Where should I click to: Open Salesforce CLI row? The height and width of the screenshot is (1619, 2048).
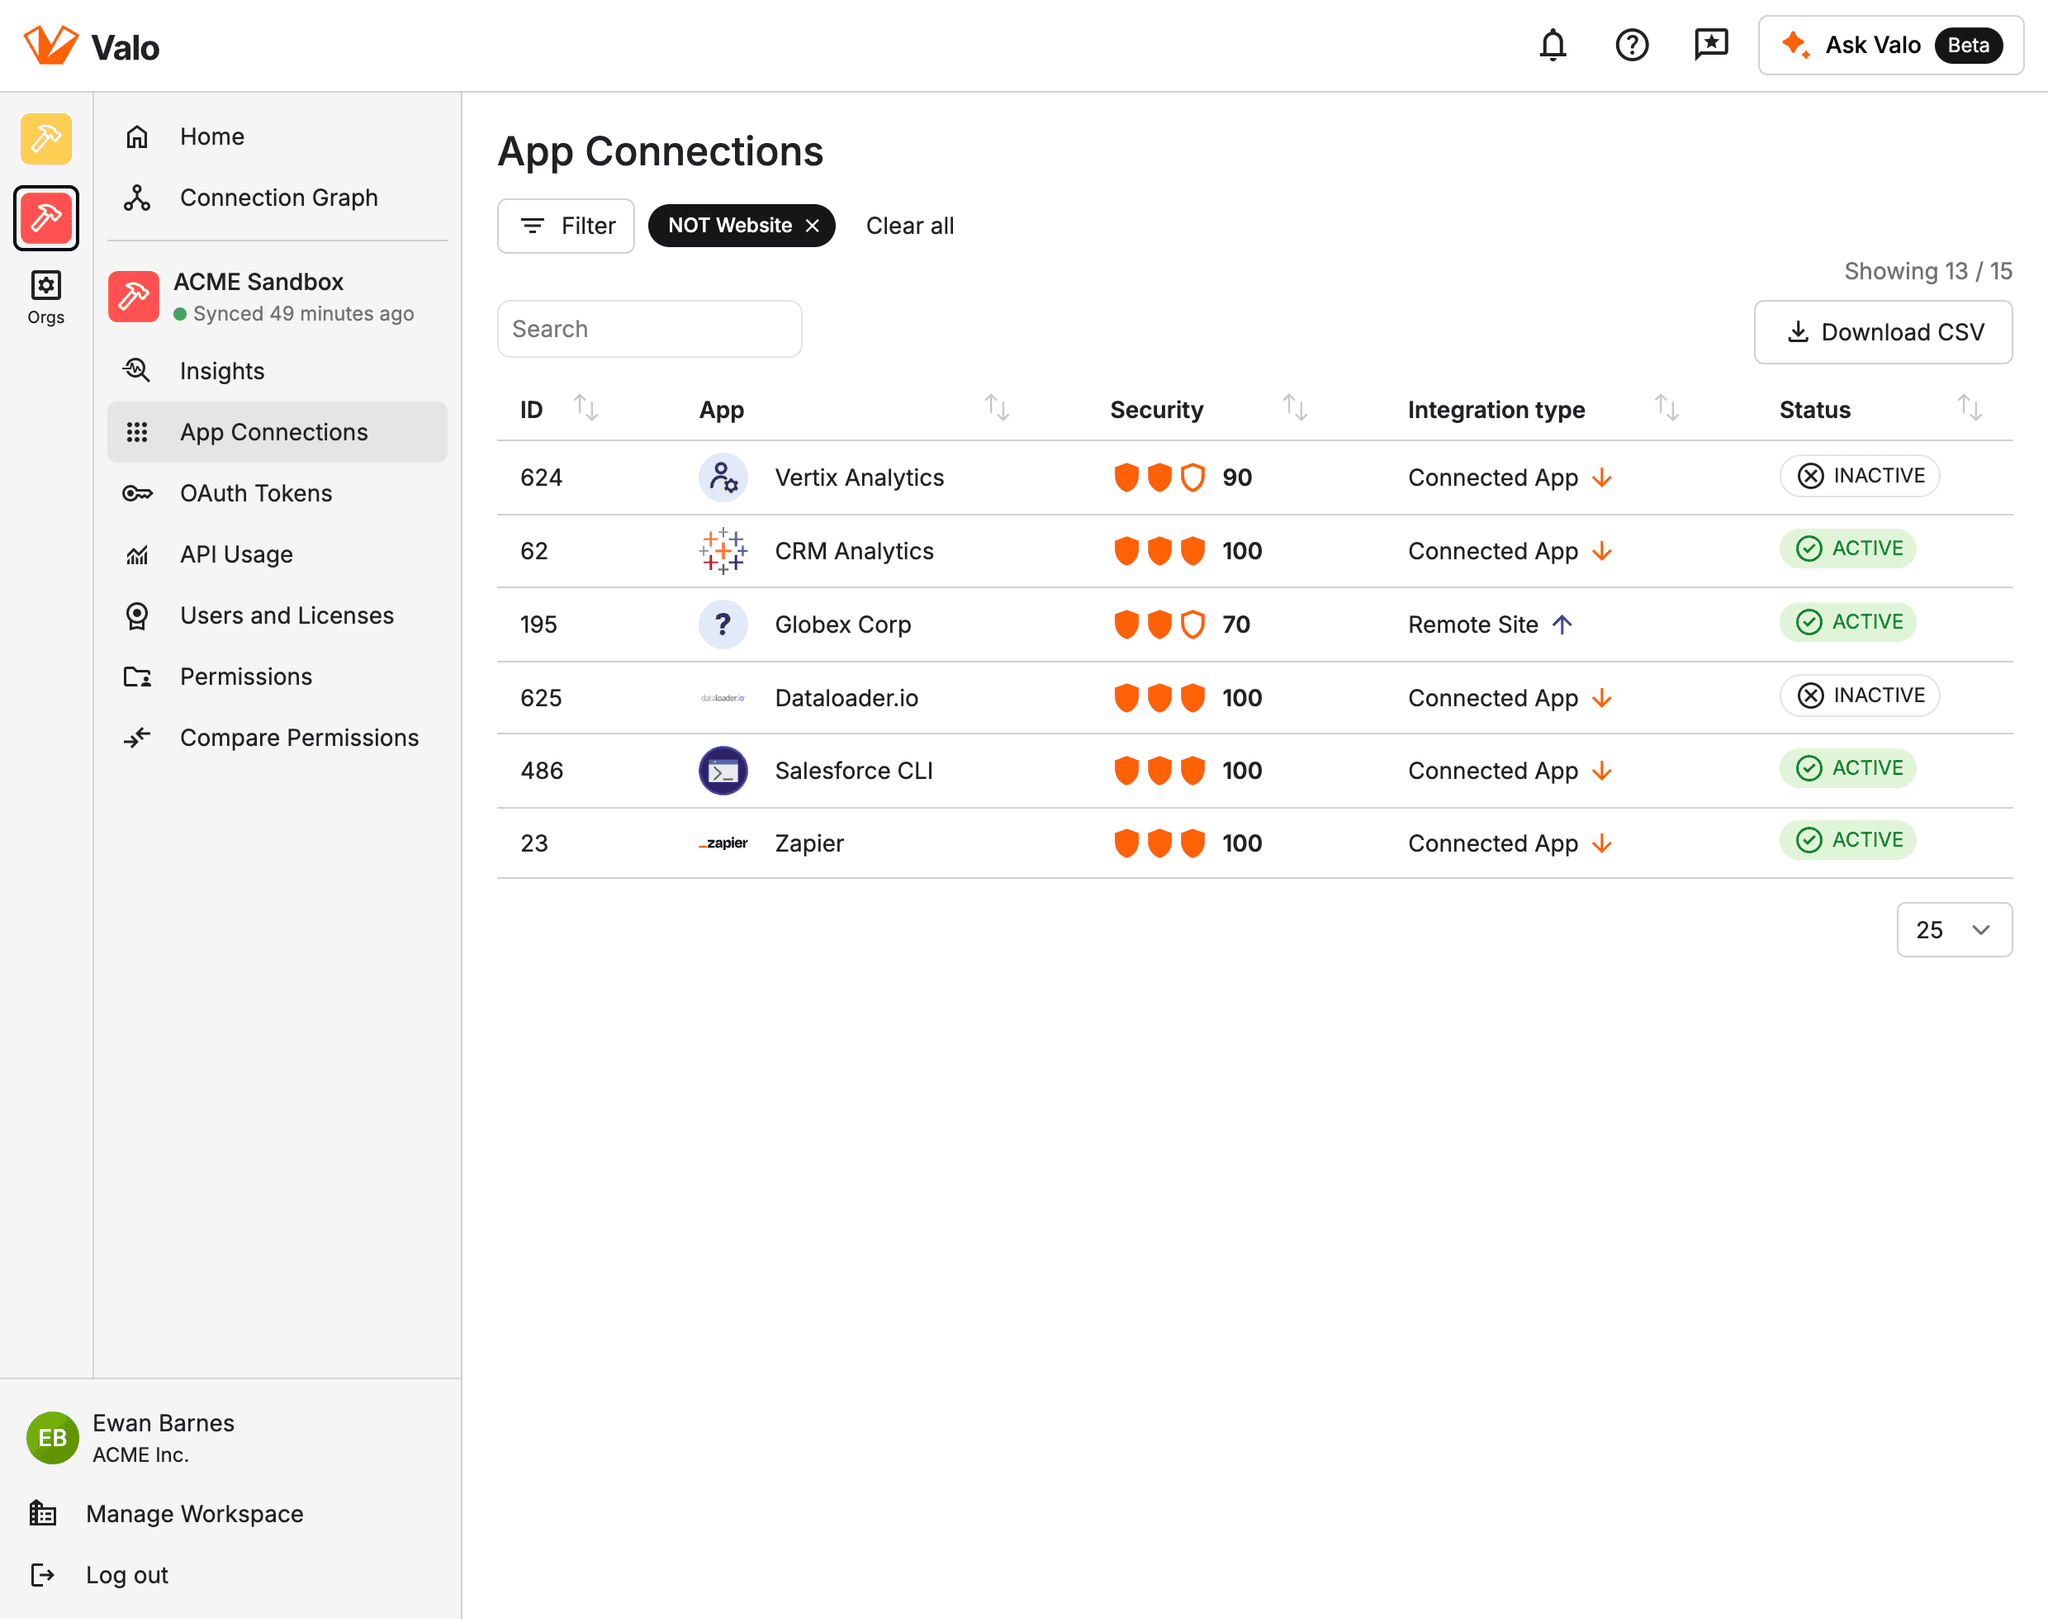pos(1255,771)
